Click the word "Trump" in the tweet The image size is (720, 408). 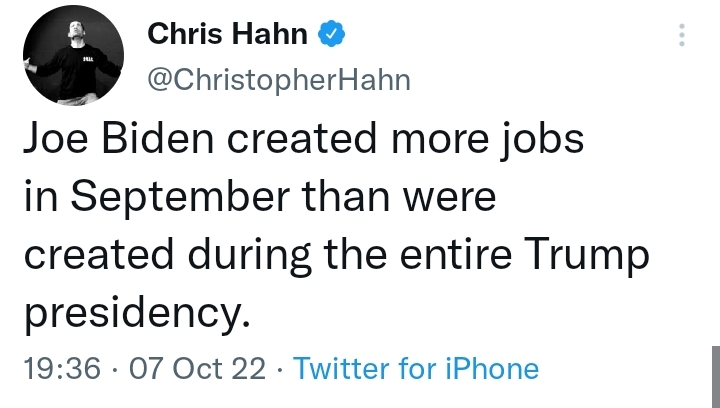586,255
